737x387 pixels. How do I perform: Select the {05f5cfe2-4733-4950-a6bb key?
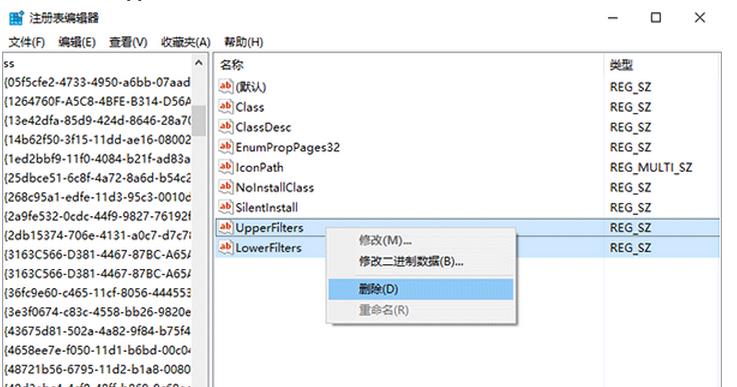click(97, 82)
